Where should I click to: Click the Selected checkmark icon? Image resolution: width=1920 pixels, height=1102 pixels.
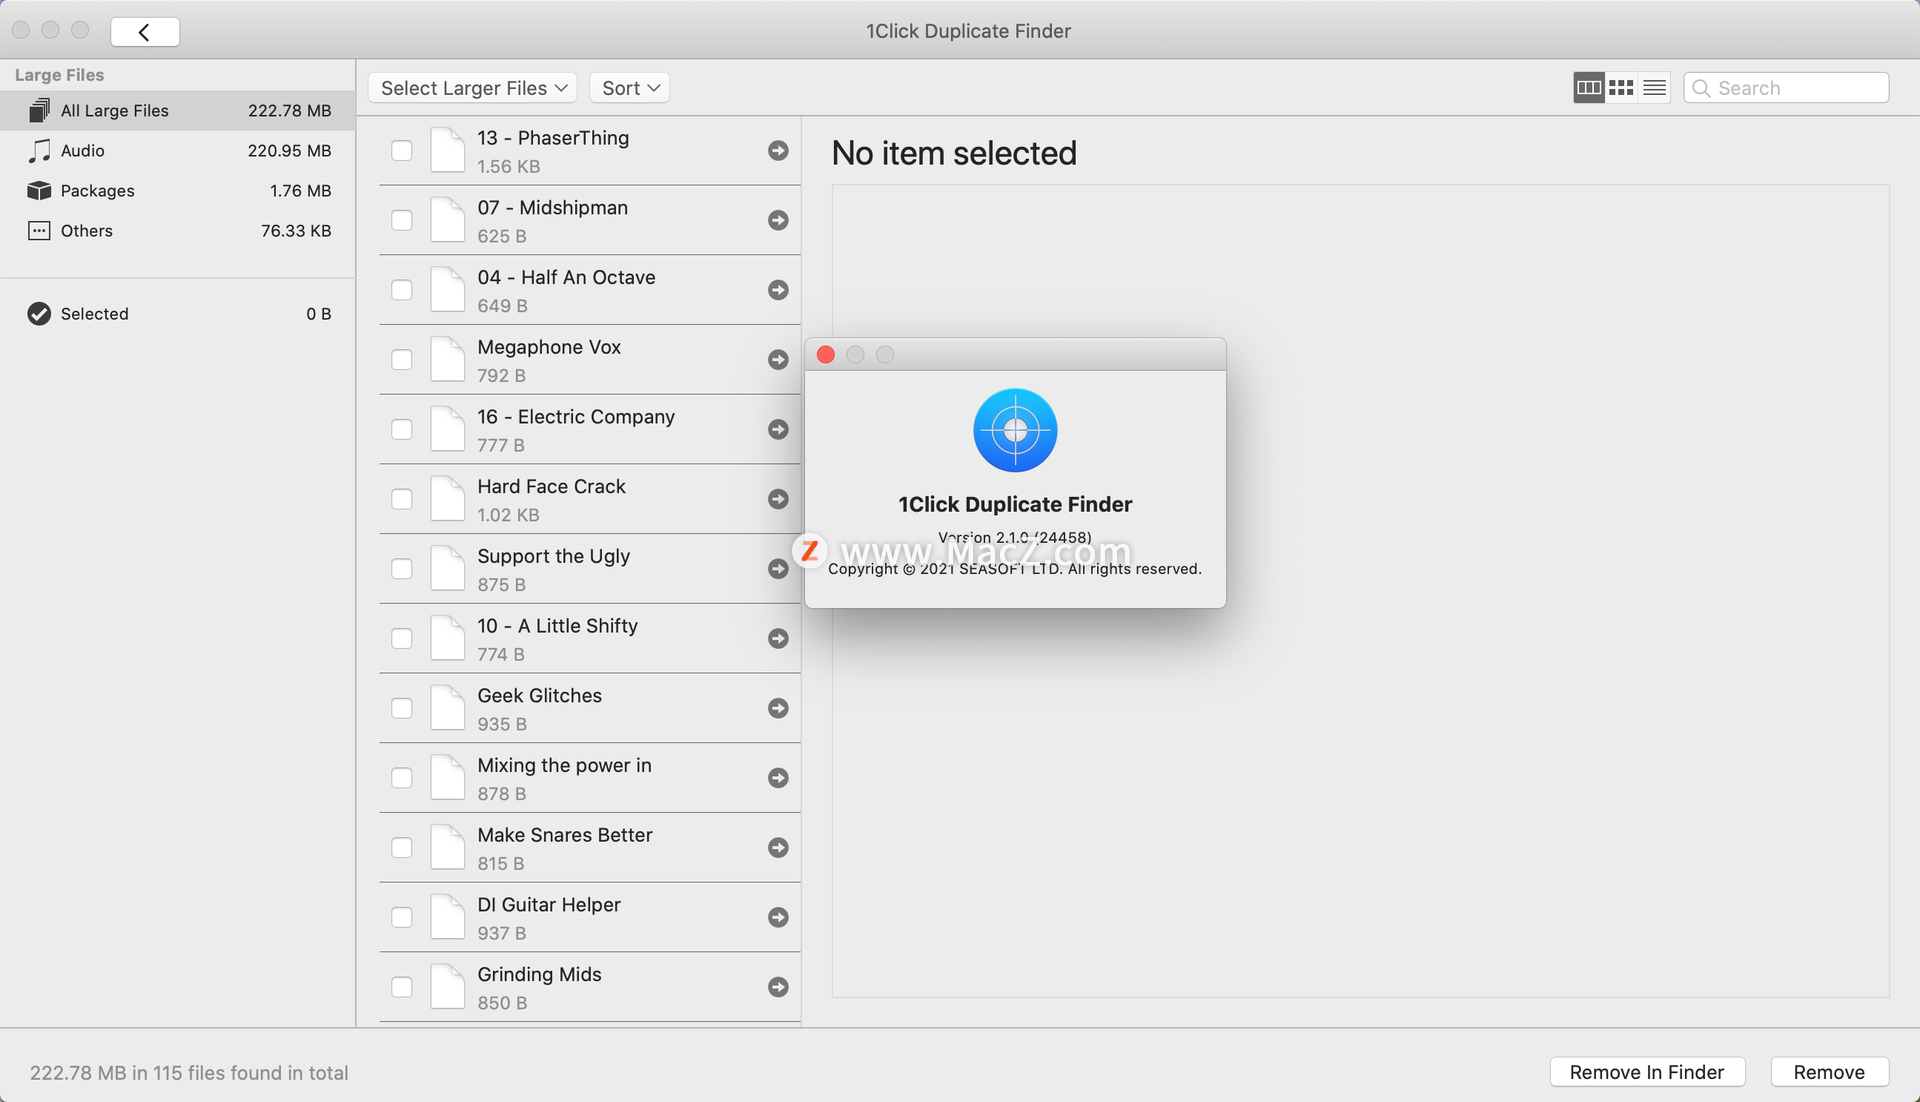coord(39,314)
